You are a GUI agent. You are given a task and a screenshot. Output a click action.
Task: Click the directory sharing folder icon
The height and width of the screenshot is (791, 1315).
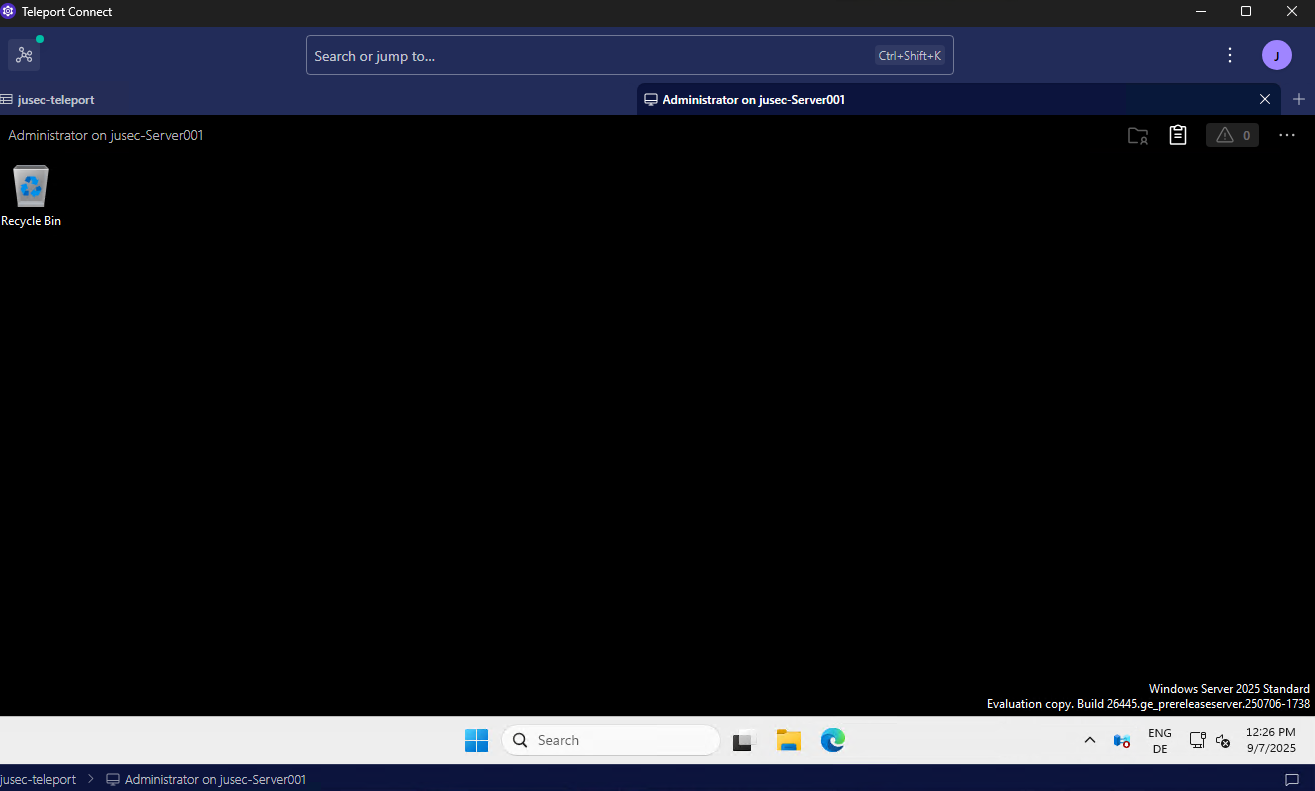point(1137,136)
